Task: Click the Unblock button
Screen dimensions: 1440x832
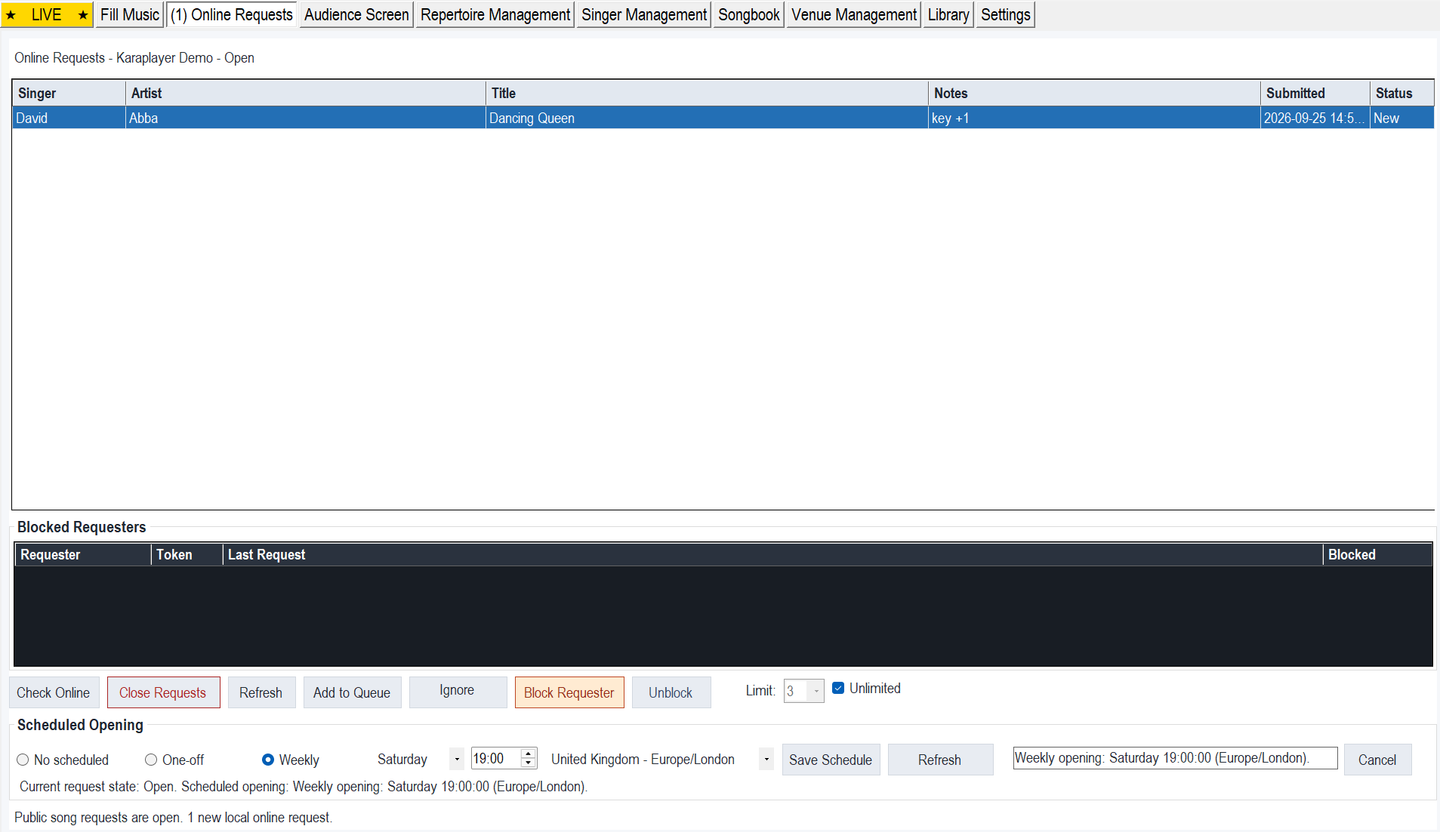Action: (x=671, y=693)
